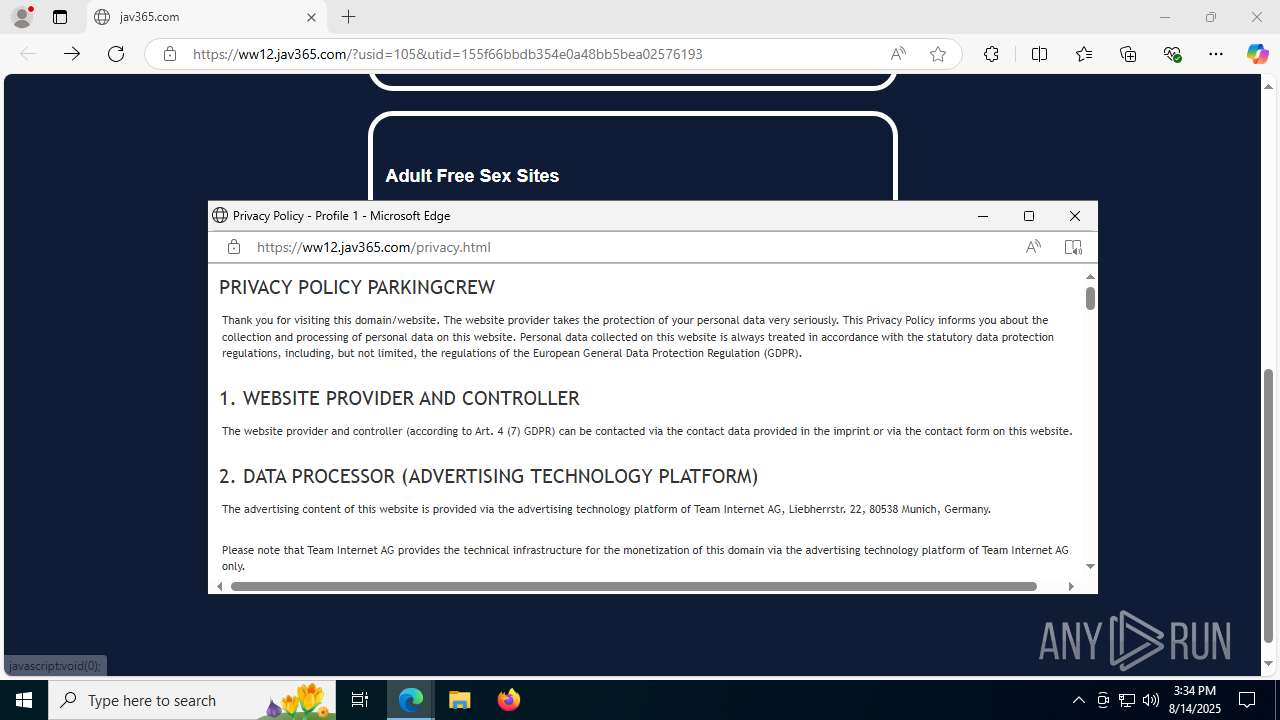Open the tab actions menu icon

[x=60, y=17]
